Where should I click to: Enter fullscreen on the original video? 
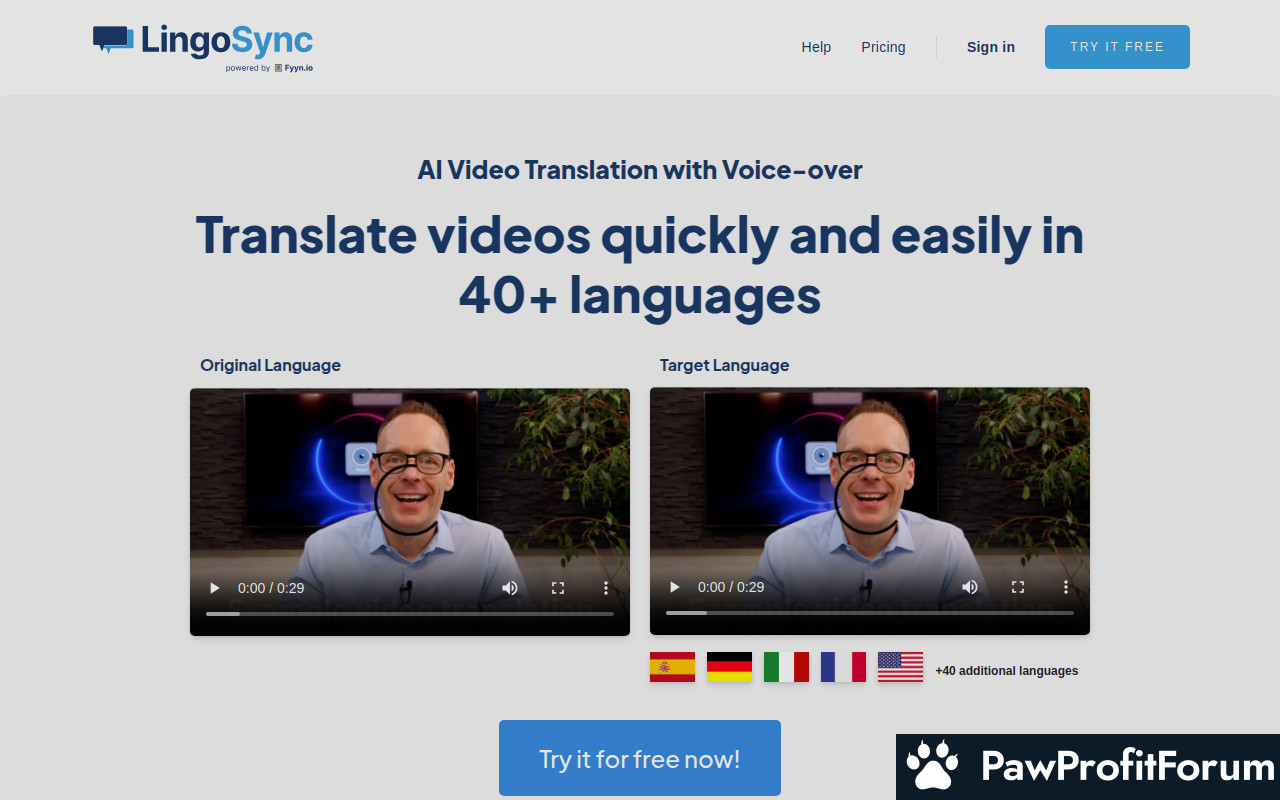558,588
